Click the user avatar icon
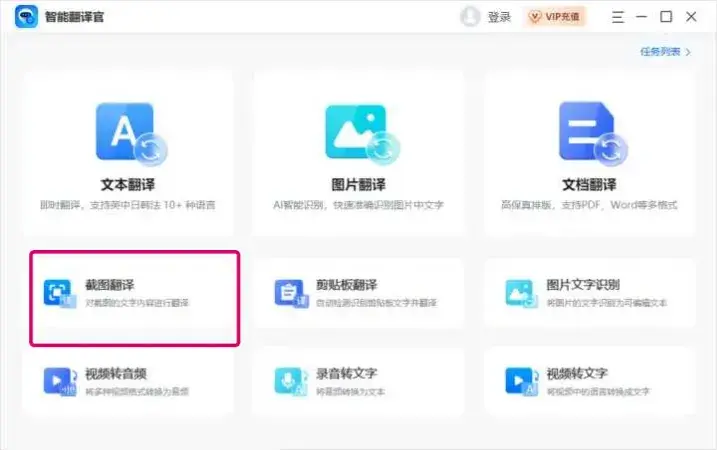The height and width of the screenshot is (451, 720). (470, 17)
